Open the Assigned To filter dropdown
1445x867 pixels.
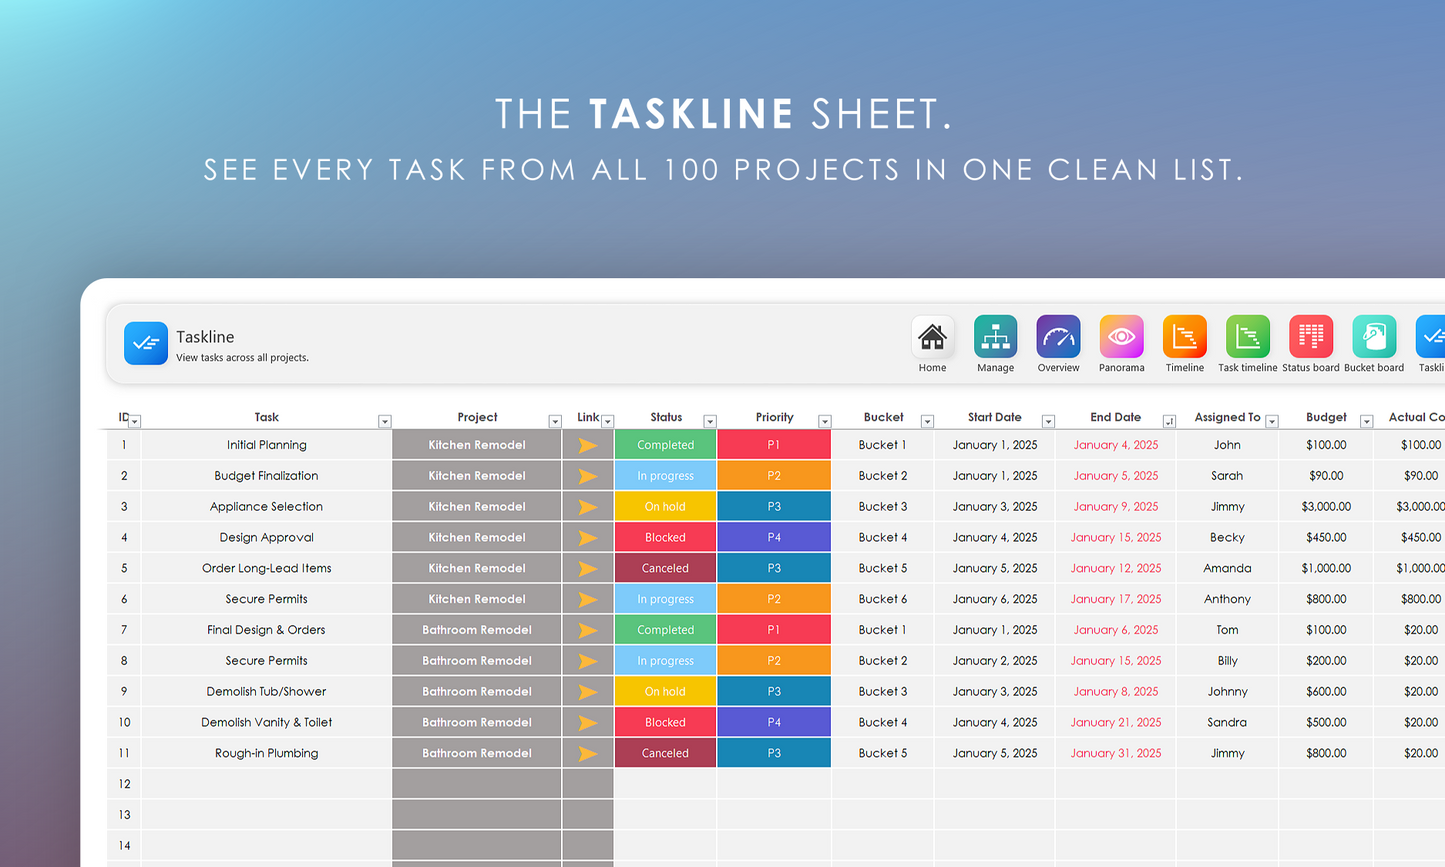(x=1272, y=421)
